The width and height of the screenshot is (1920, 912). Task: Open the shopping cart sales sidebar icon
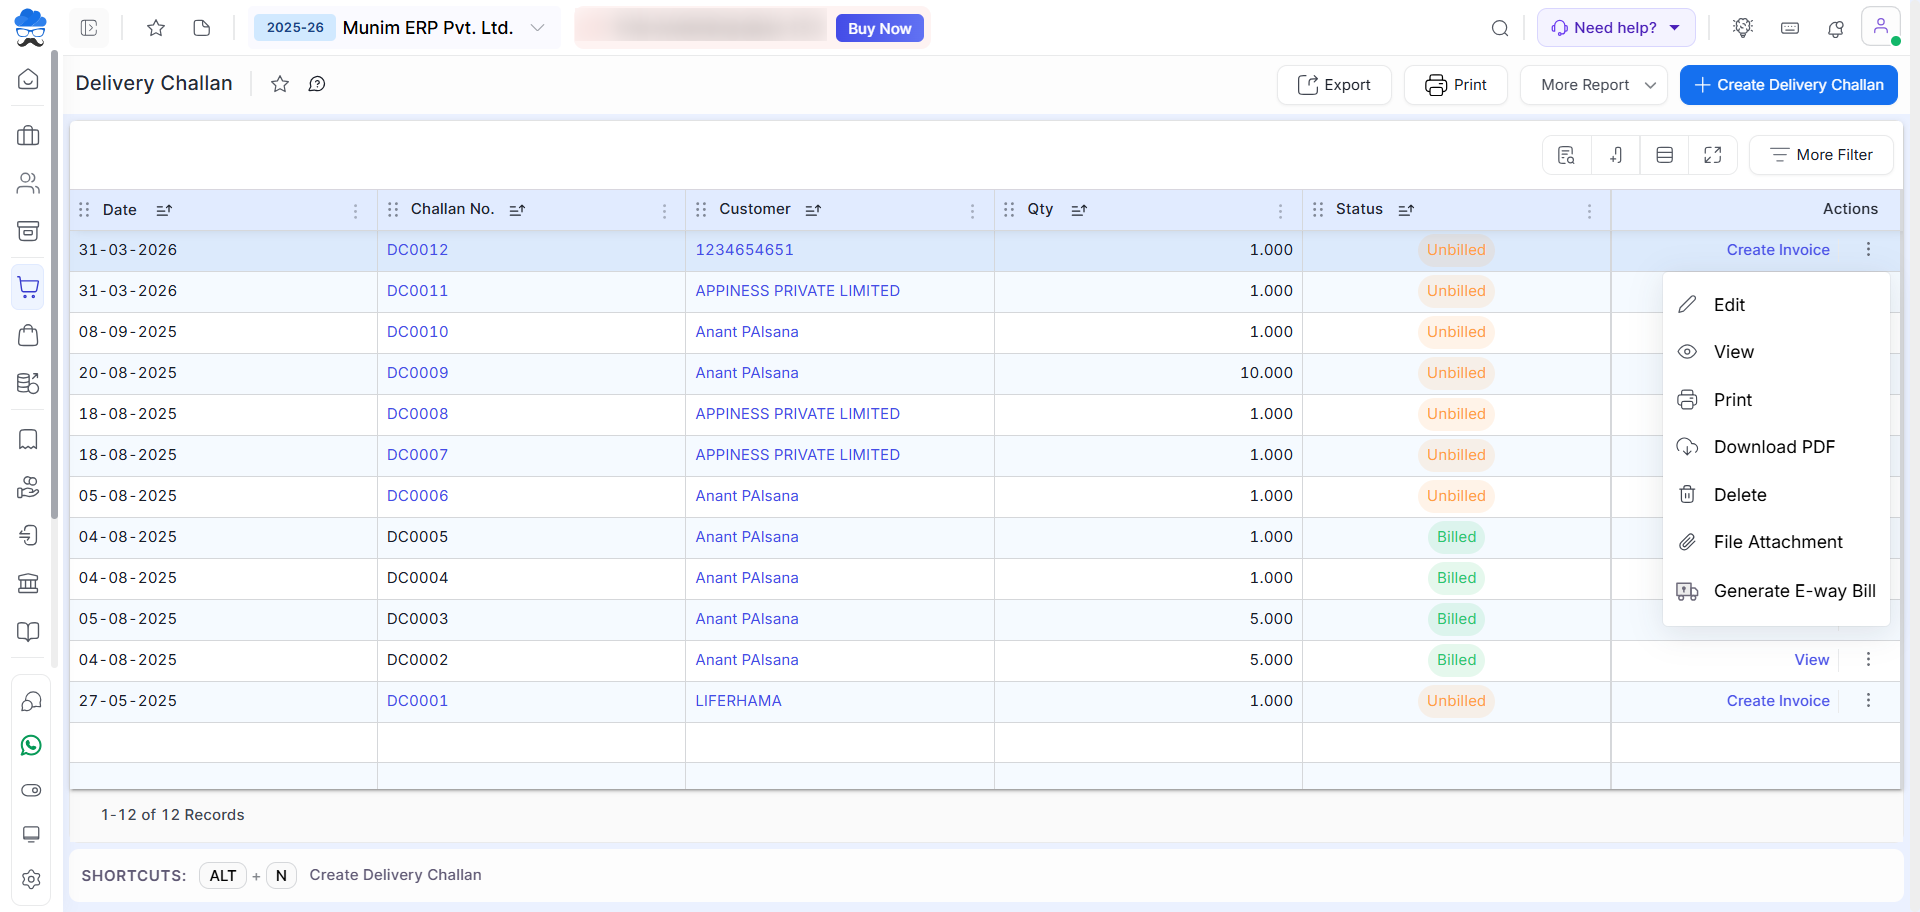(x=29, y=287)
